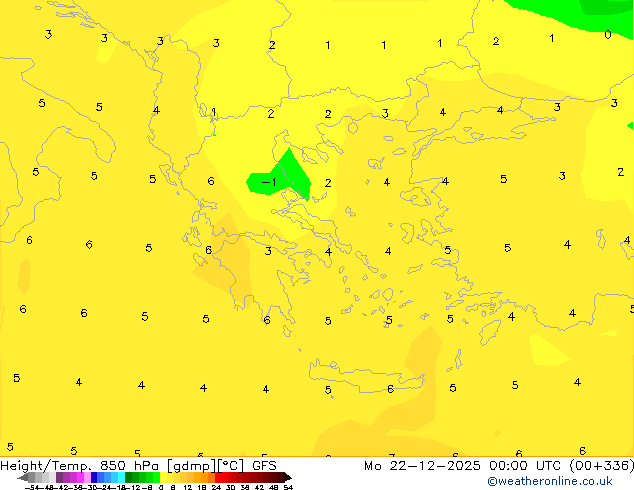Click the gray left arrow end of legend

(x=22, y=477)
